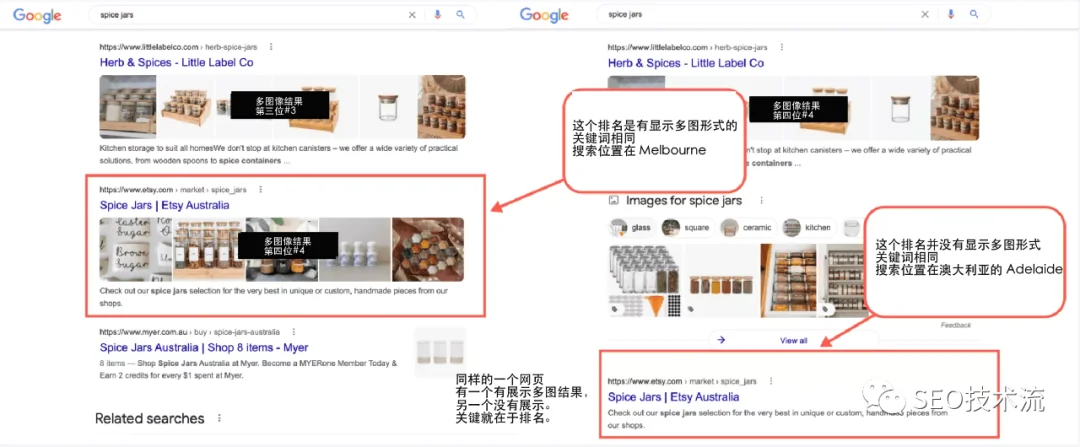The width and height of the screenshot is (1080, 447).
Task: Click the Related searches heading
Action: 149,418
